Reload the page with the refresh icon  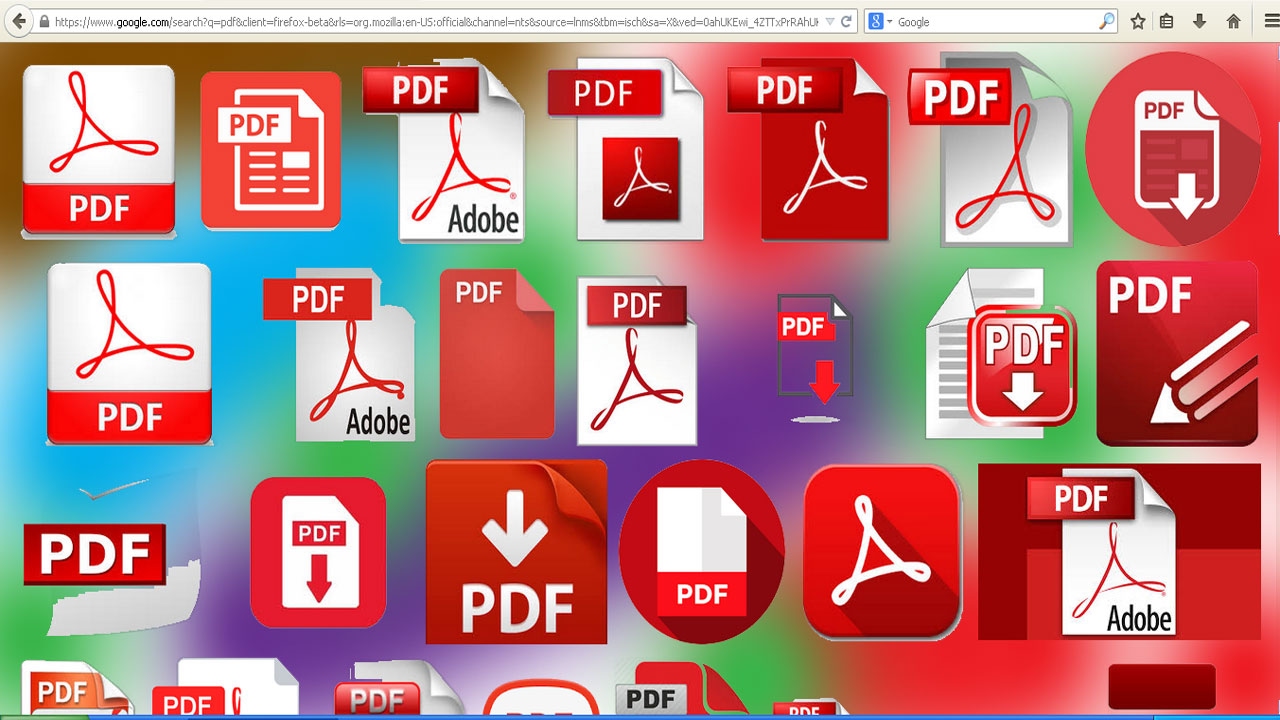(x=846, y=21)
